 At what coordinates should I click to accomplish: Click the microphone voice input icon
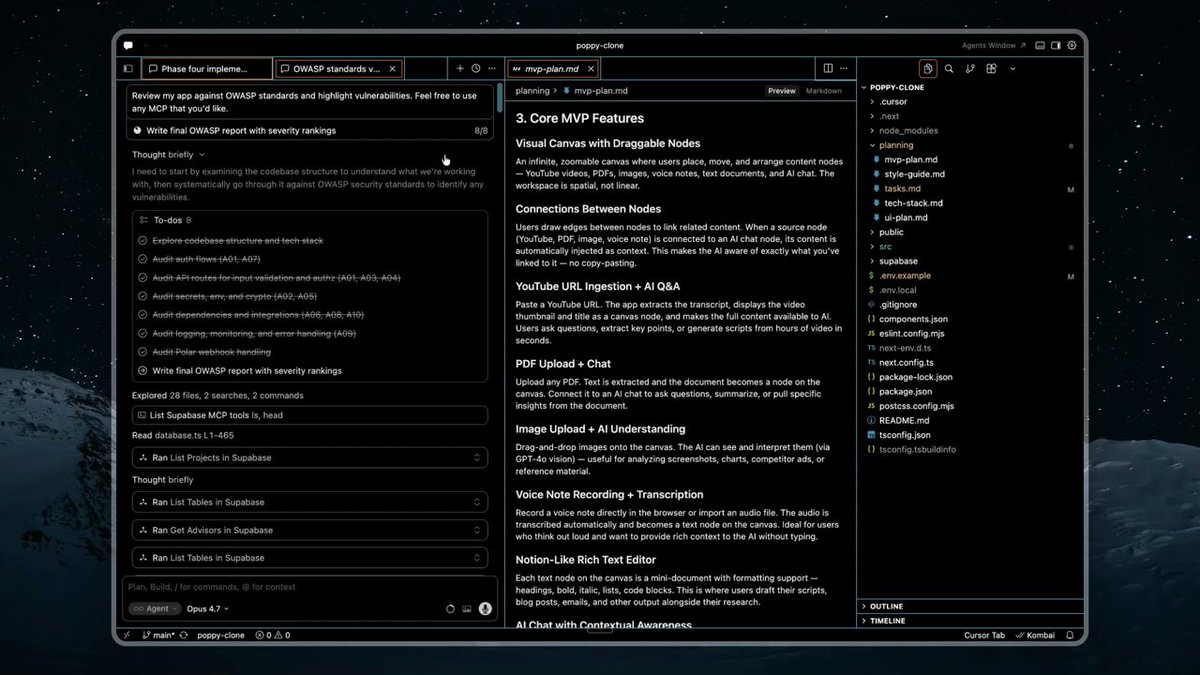pos(485,608)
